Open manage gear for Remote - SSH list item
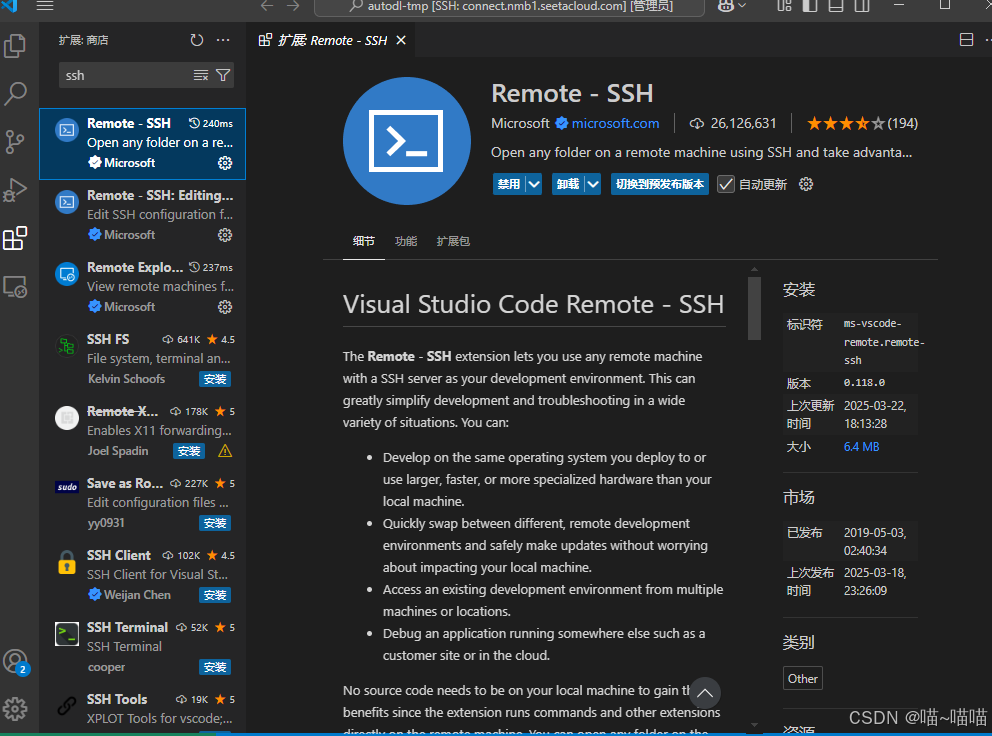Image resolution: width=992 pixels, height=736 pixels. click(x=225, y=163)
